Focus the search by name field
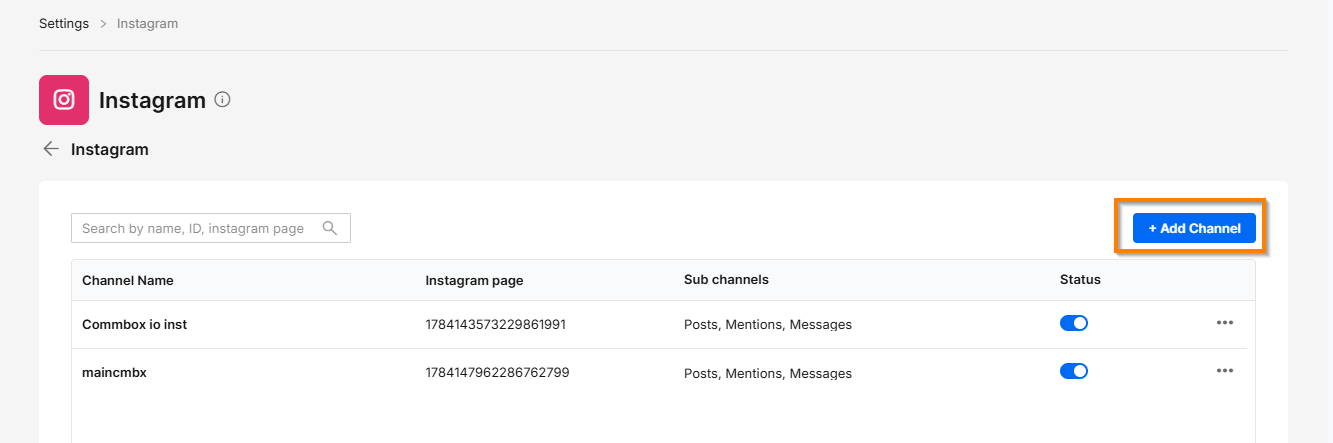 211,228
